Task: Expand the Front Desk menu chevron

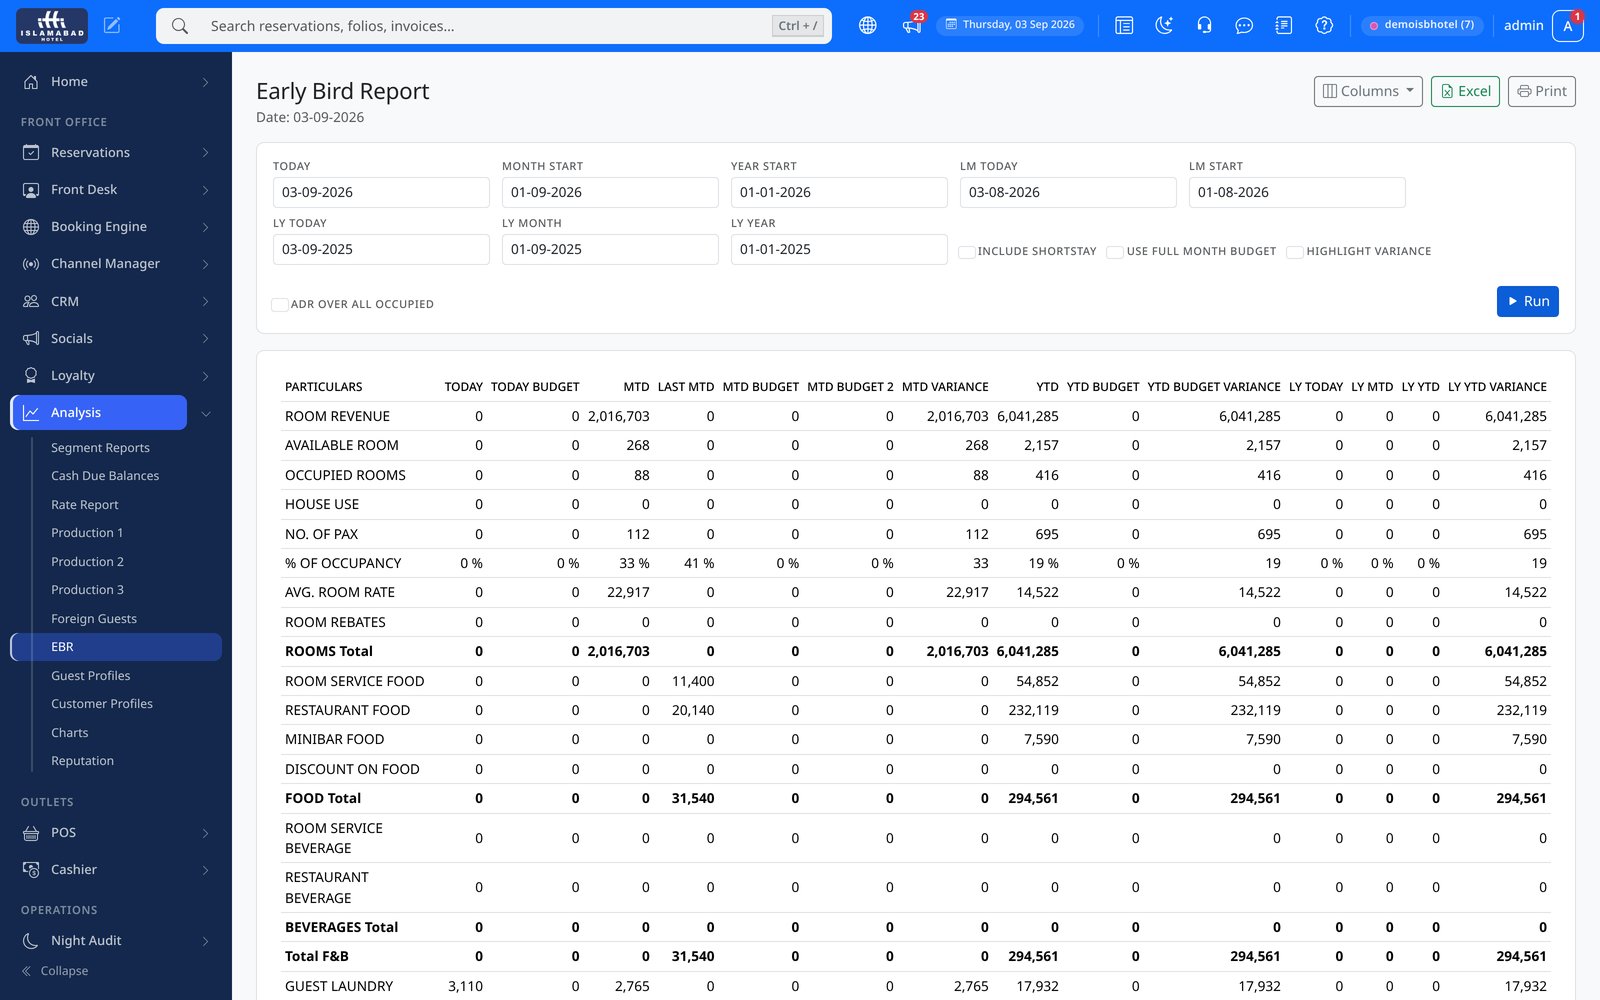Action: tap(205, 190)
